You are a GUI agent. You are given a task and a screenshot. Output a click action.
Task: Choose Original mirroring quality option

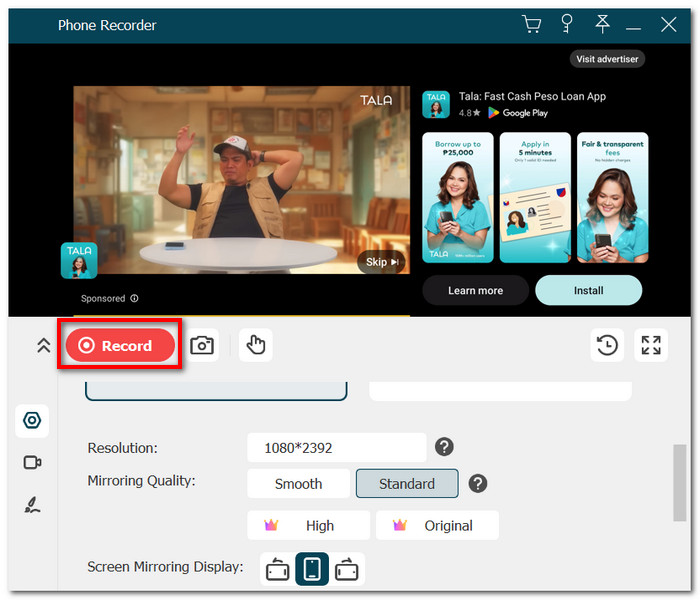[x=437, y=525]
